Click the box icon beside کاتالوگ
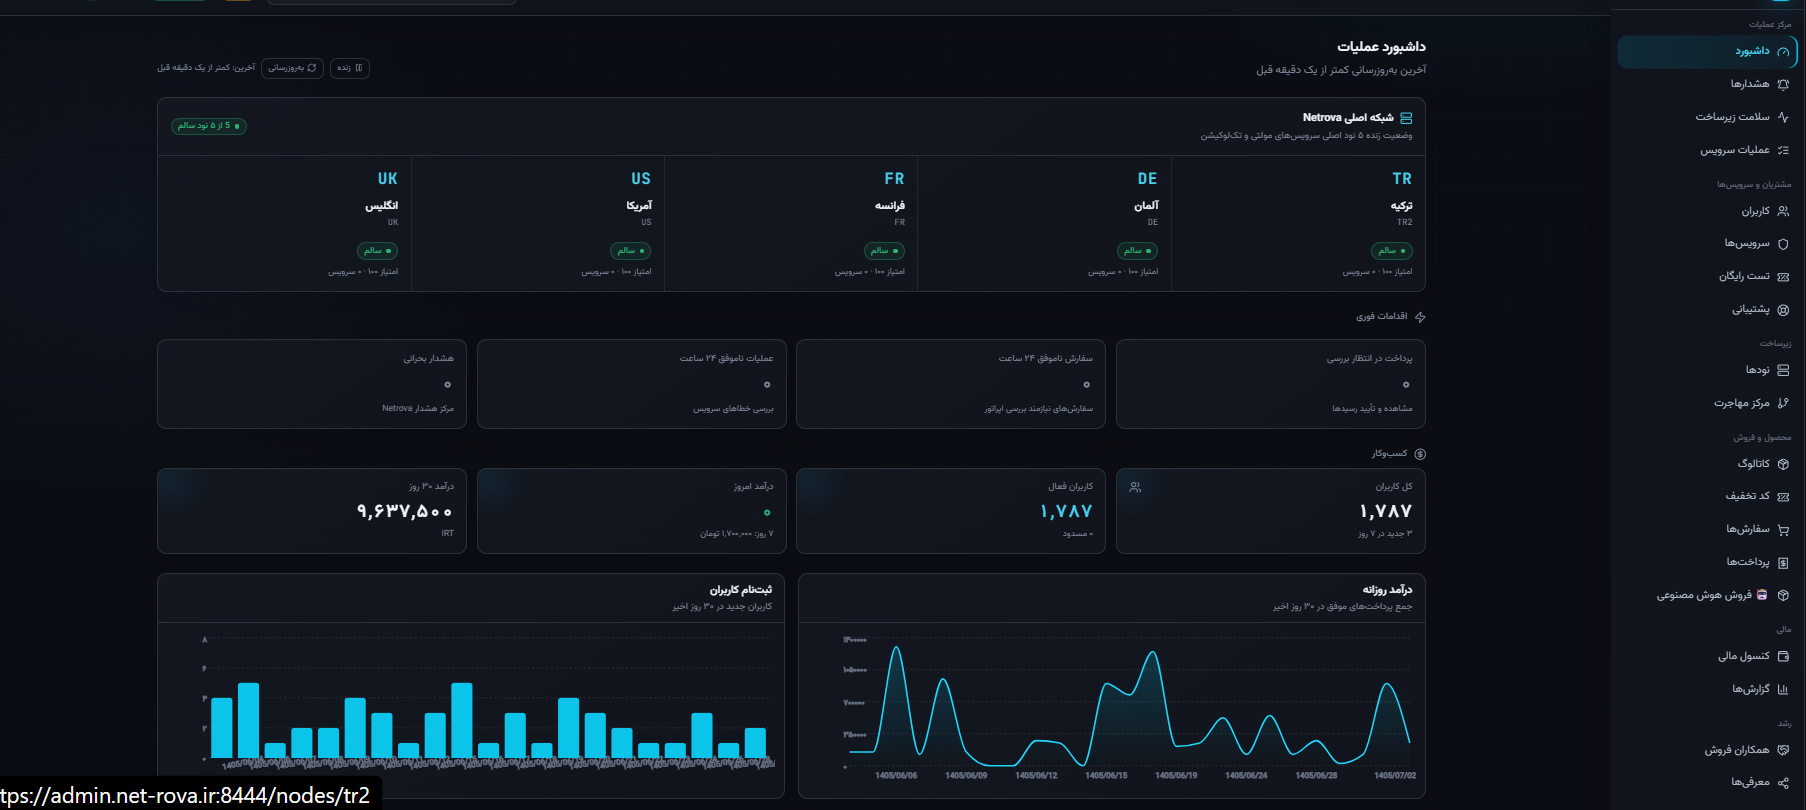Screen dimensions: 1806x810 click(1783, 464)
